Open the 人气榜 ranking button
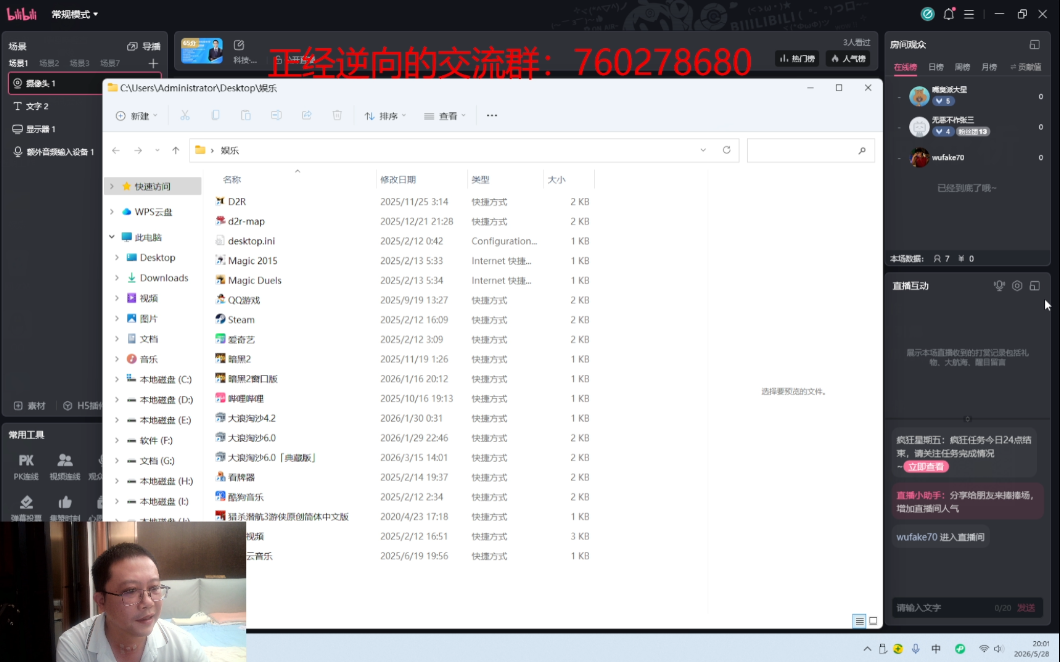 848,59
